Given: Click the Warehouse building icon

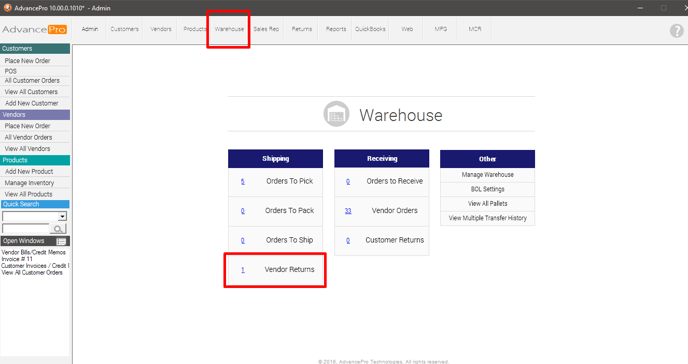Looking at the screenshot, I should click(x=336, y=114).
